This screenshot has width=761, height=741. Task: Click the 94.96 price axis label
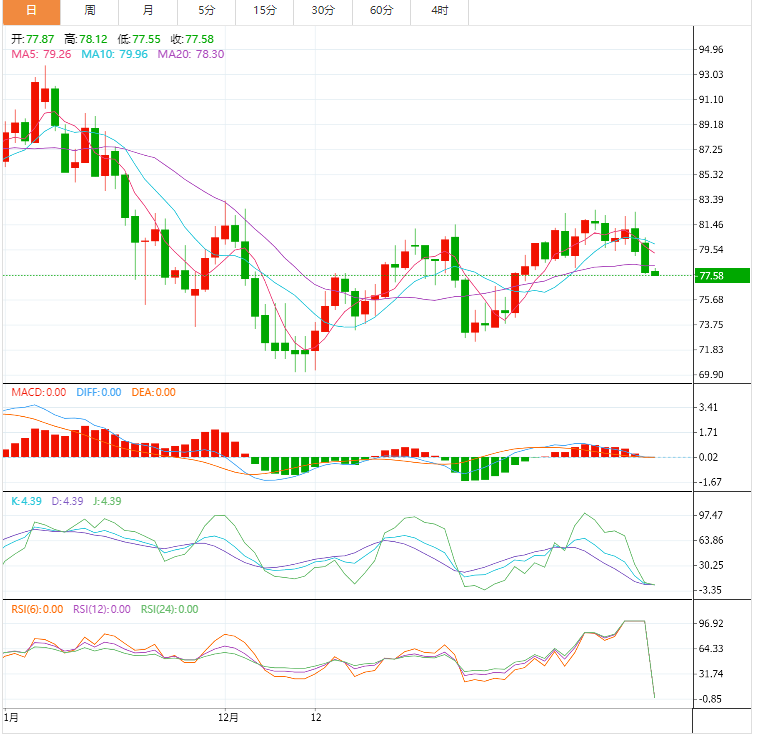[711, 50]
